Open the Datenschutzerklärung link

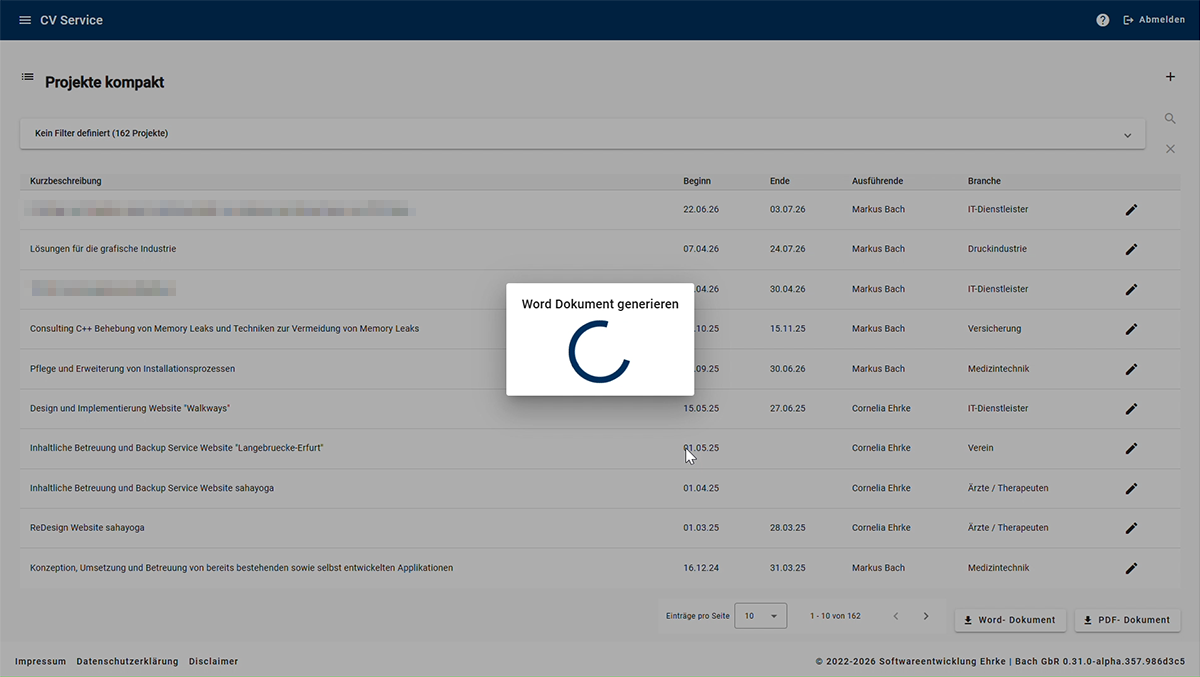[x=127, y=661]
